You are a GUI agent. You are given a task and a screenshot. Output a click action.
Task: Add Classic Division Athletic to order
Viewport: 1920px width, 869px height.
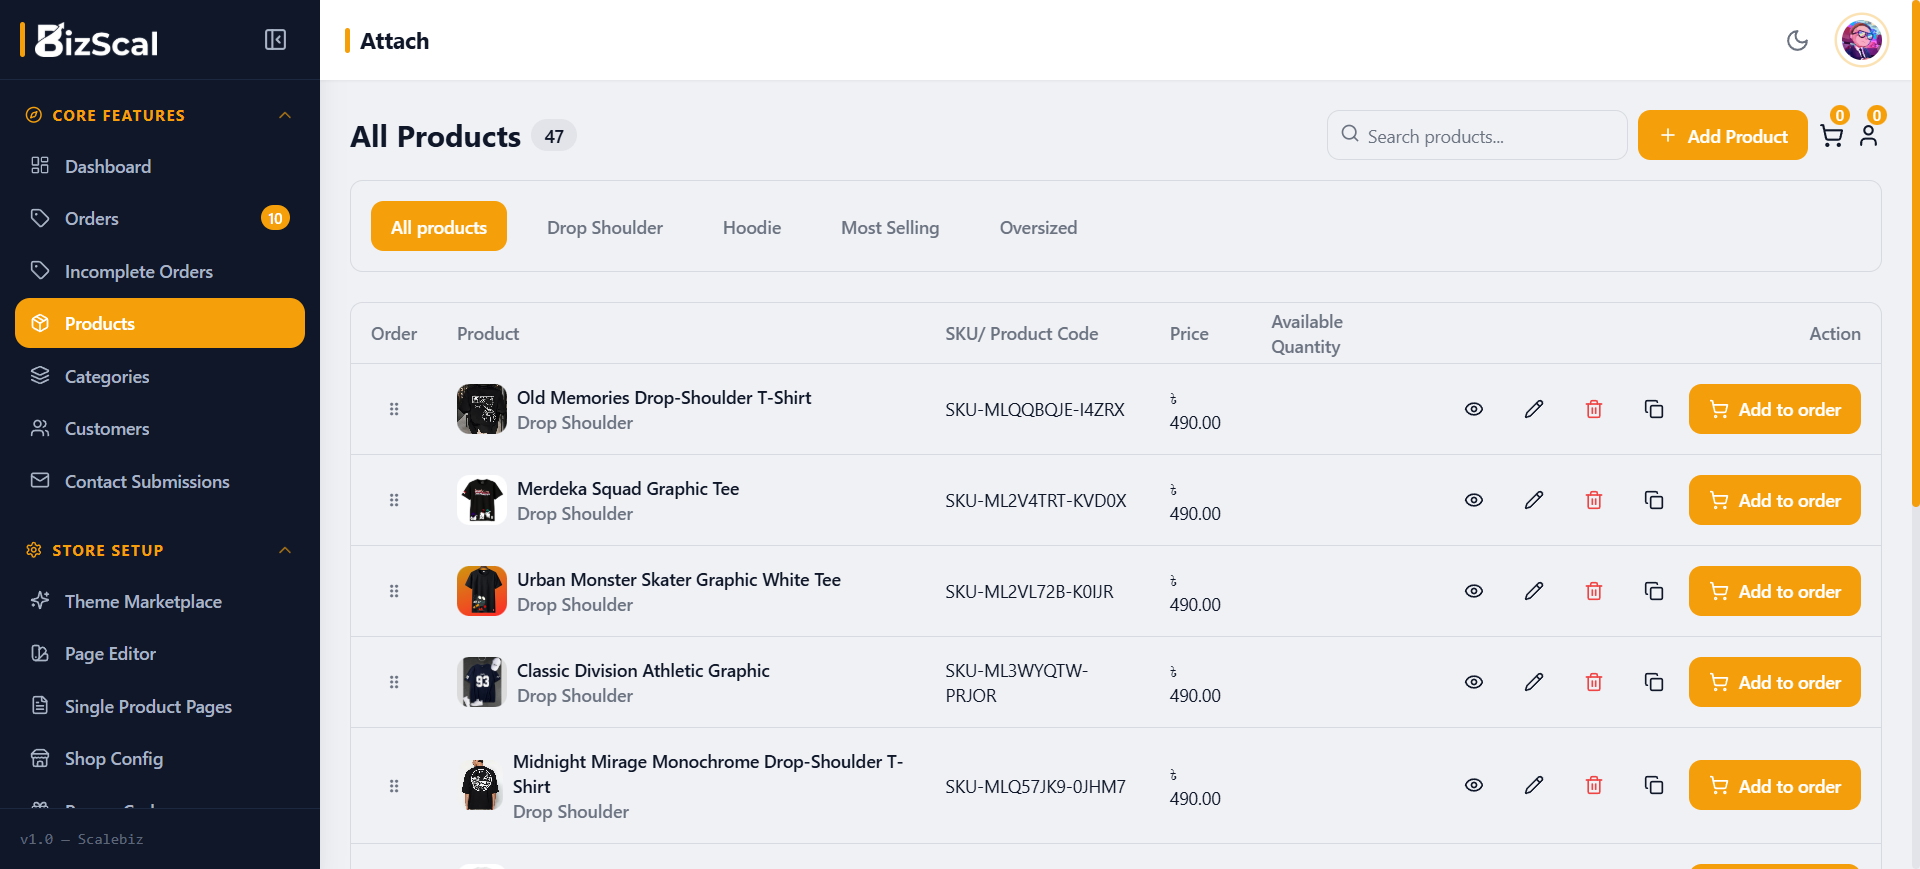(x=1774, y=682)
